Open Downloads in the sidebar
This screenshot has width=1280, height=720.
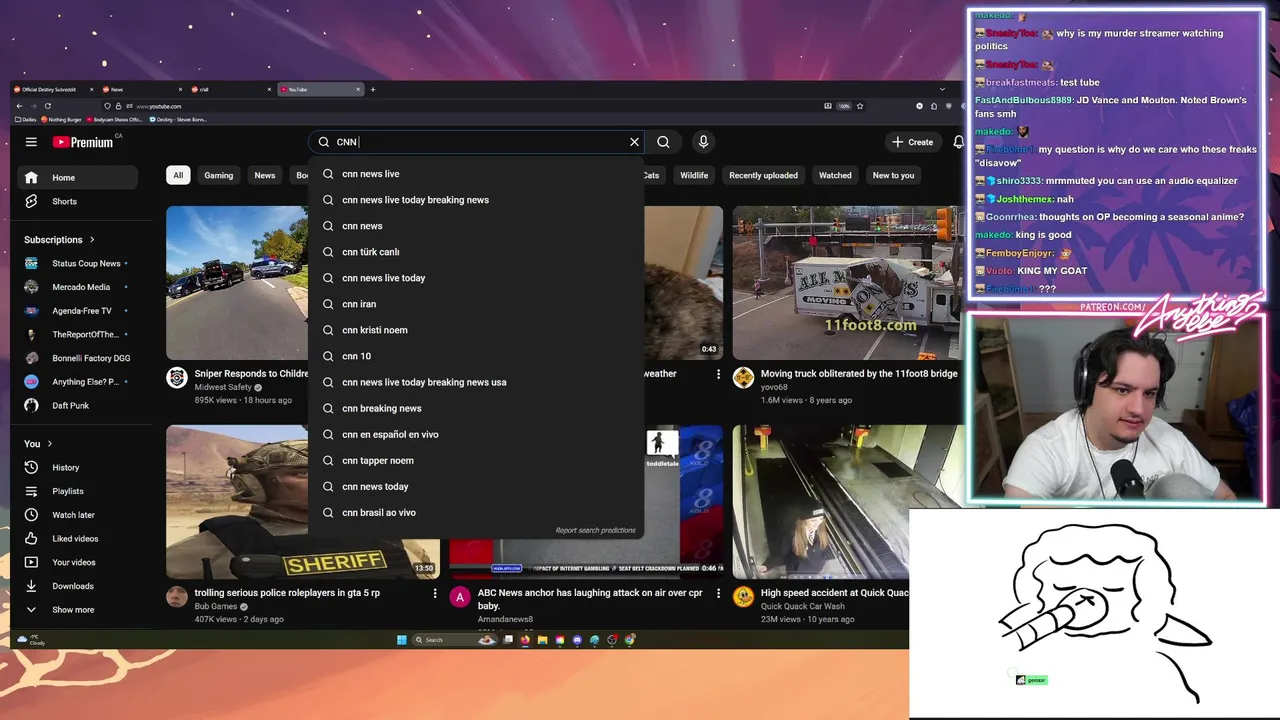point(76,586)
